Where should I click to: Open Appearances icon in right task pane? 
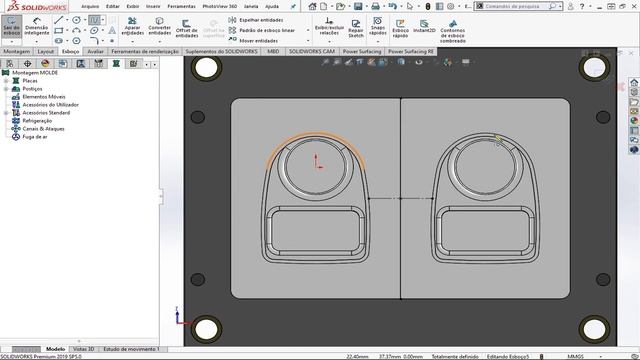[633, 120]
